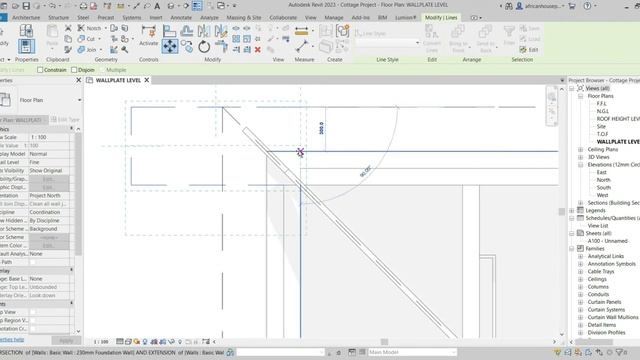
Task: Toggle the Disjoin checkbox
Action: pos(74,70)
